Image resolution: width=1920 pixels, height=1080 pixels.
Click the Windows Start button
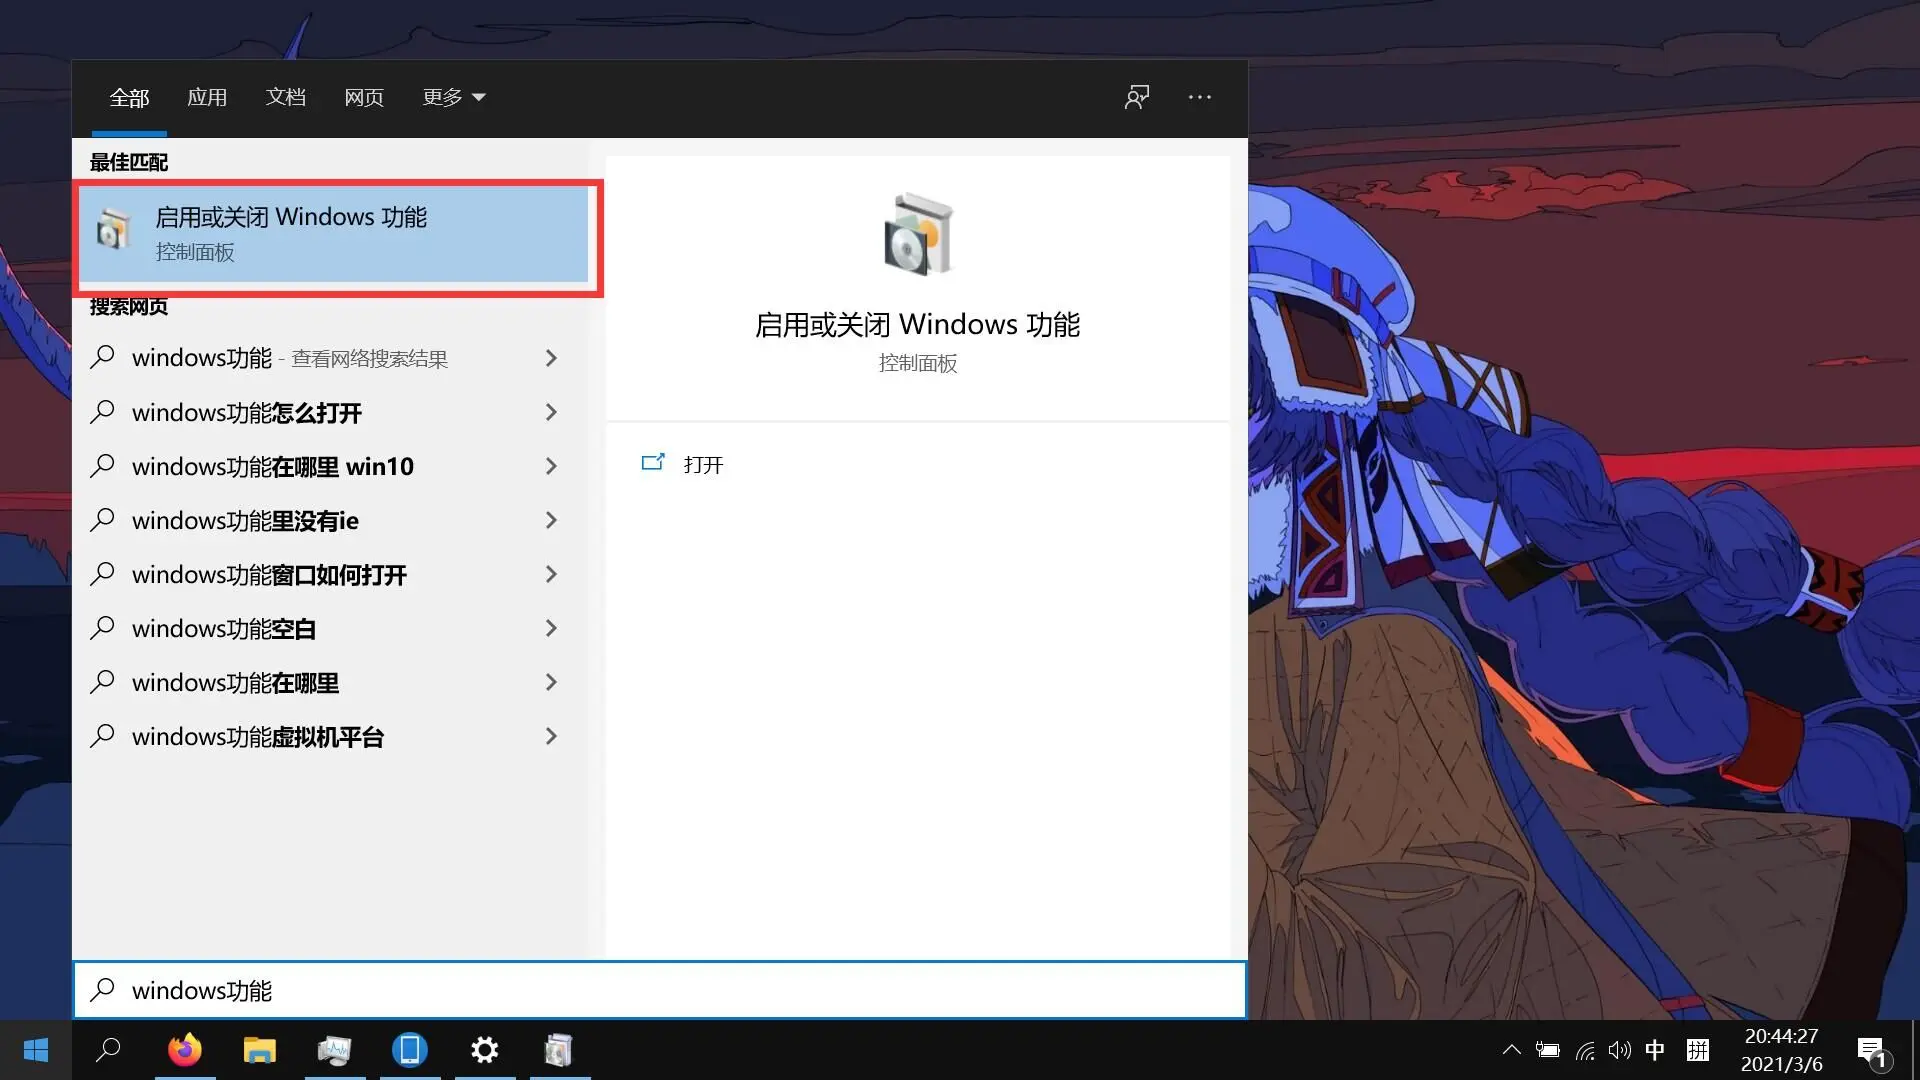tap(36, 1050)
